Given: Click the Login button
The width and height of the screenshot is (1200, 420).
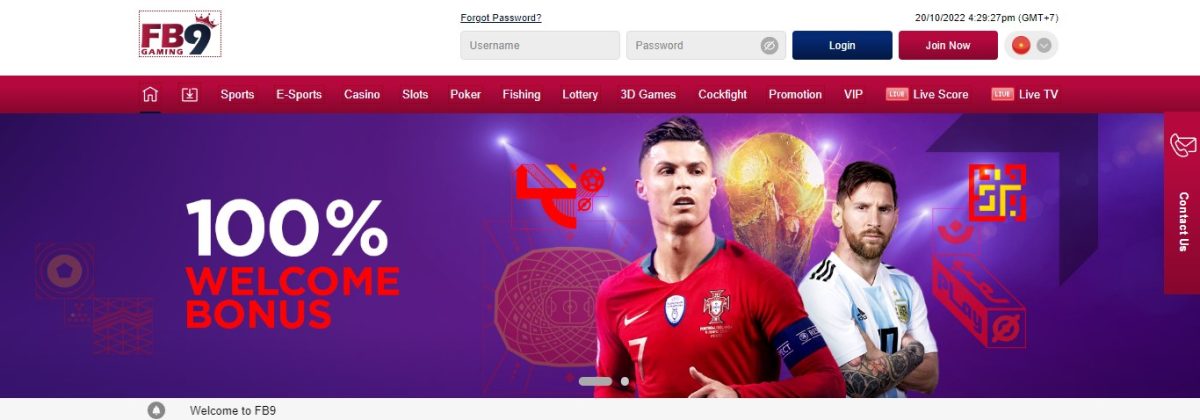Looking at the screenshot, I should [842, 45].
